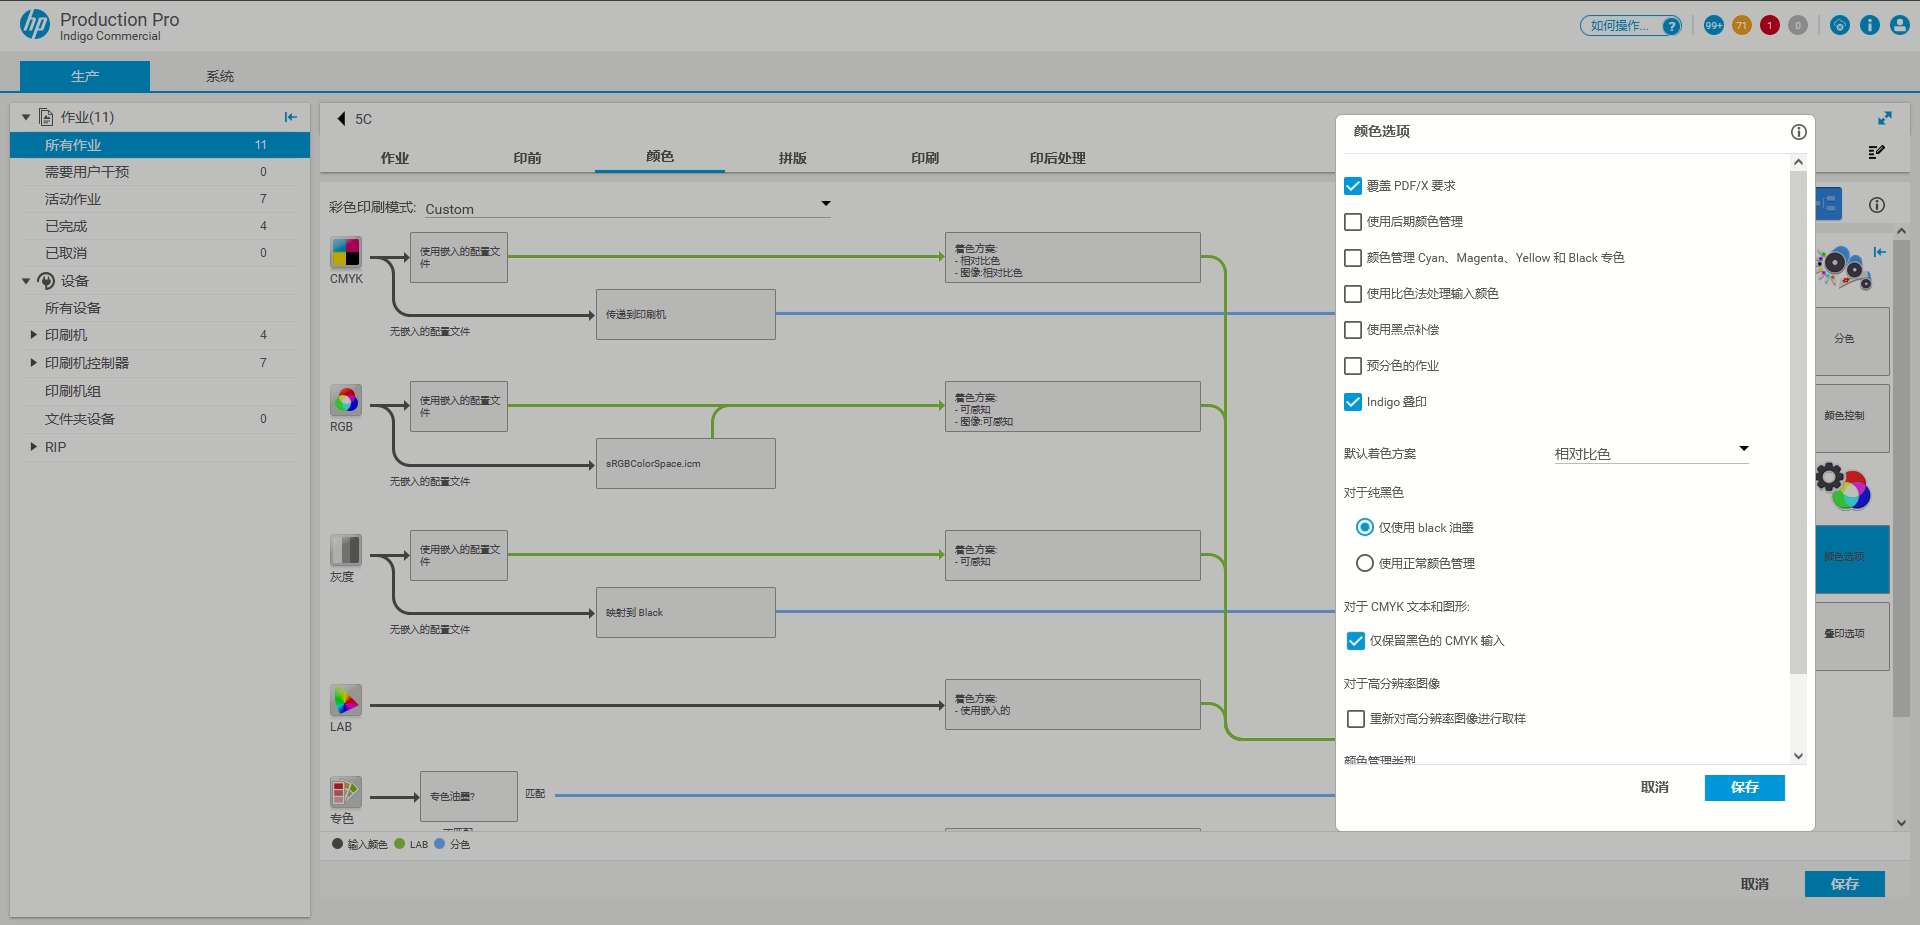Select 使用正常颜色管理 radio button

tap(1365, 563)
